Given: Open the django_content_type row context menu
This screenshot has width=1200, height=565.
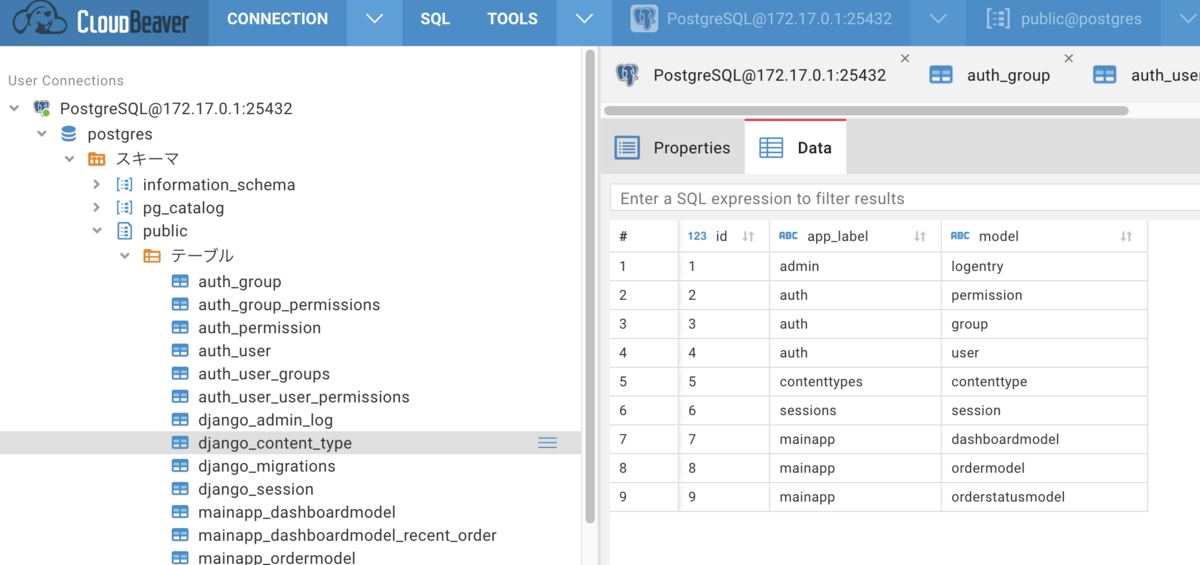Looking at the screenshot, I should point(547,443).
